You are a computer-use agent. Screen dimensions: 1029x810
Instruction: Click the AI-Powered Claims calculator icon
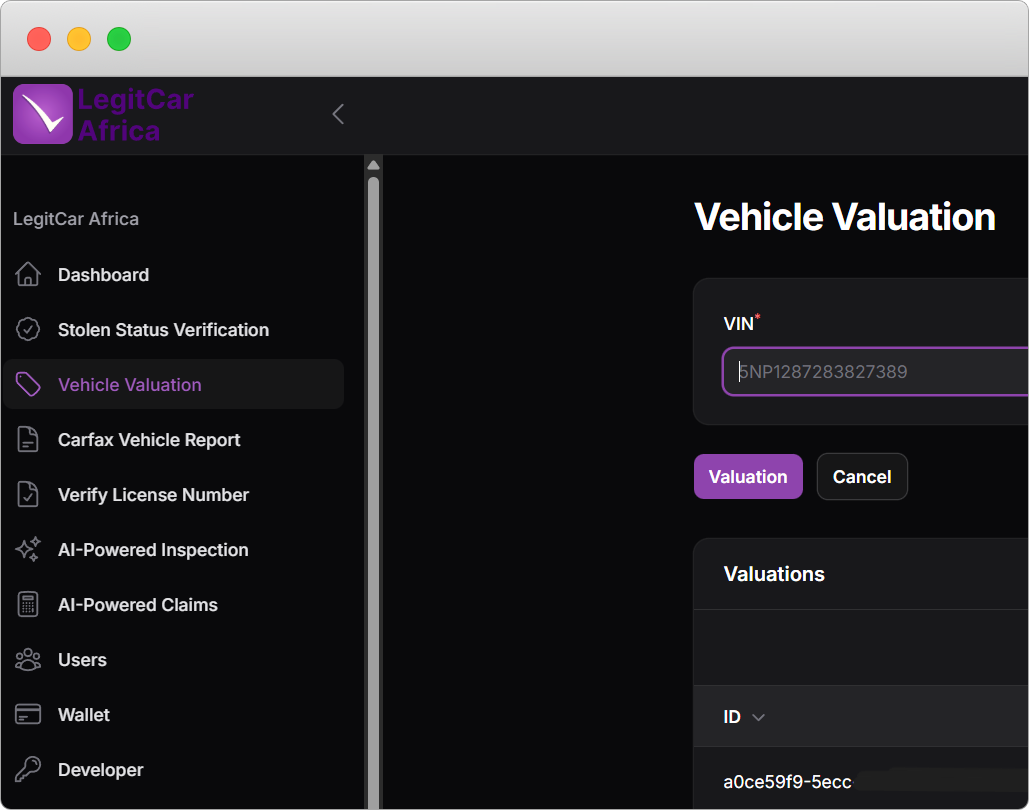click(x=28, y=605)
